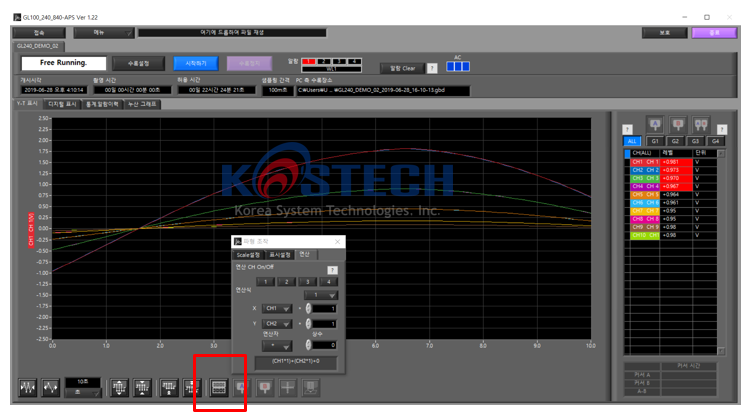Click the X coefficient input field

[324, 308]
